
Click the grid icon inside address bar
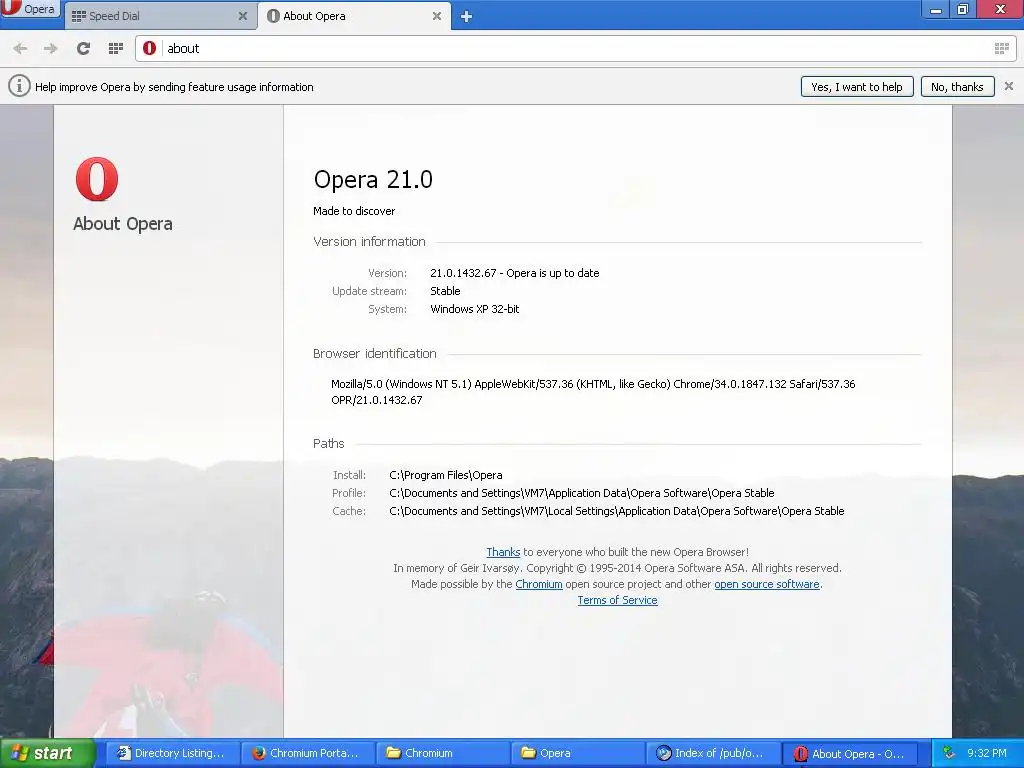(1001, 48)
